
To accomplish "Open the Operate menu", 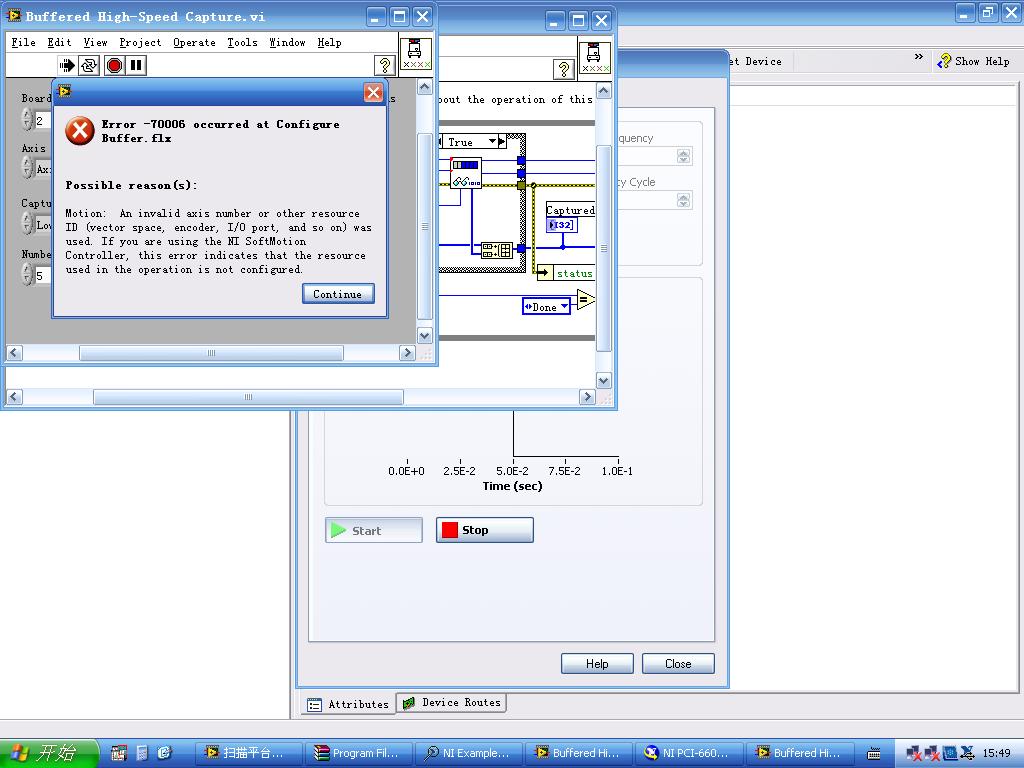I will click(194, 42).
